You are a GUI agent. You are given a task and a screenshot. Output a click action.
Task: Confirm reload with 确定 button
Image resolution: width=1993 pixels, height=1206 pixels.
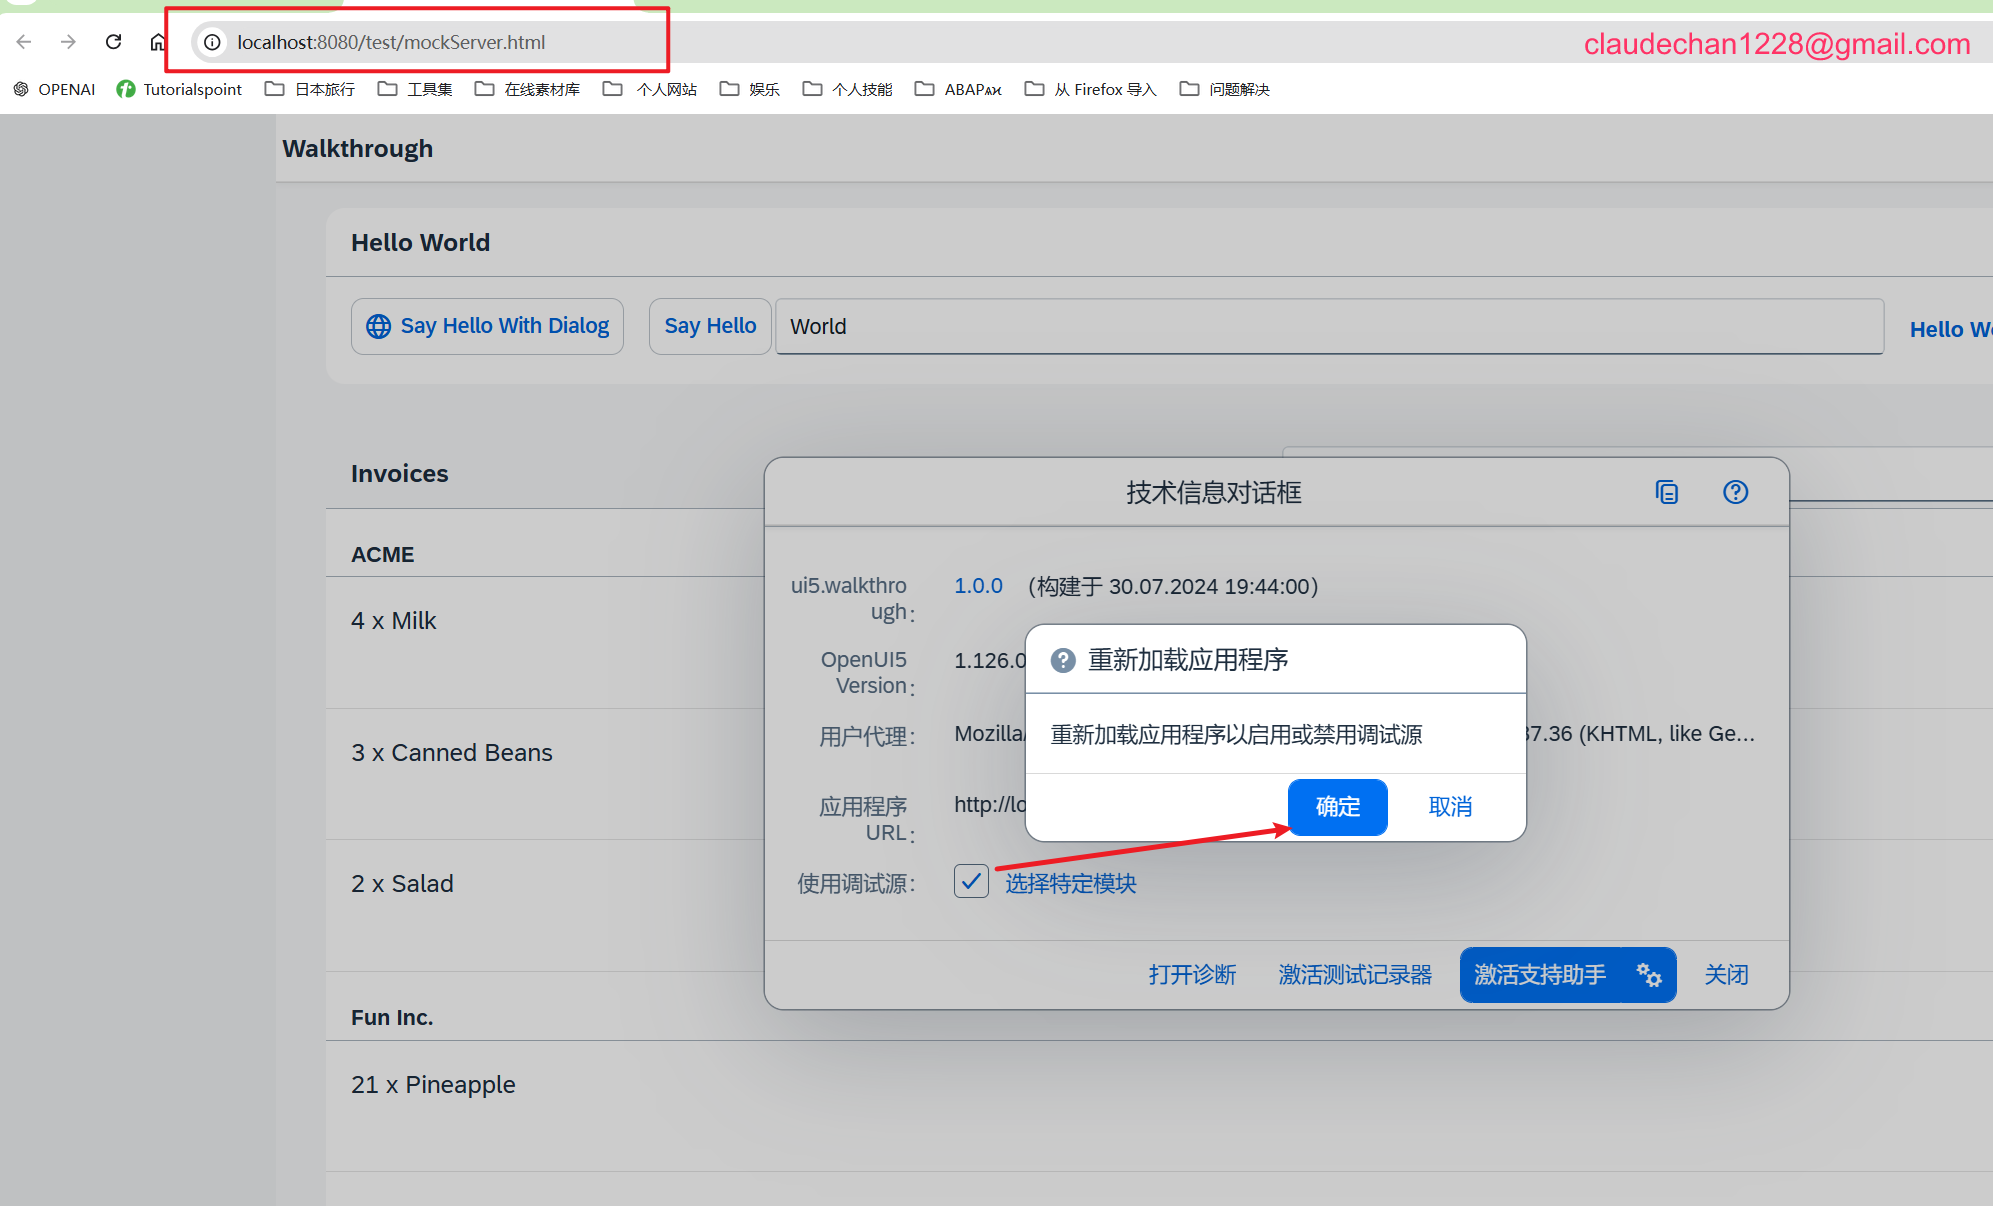[x=1337, y=807]
